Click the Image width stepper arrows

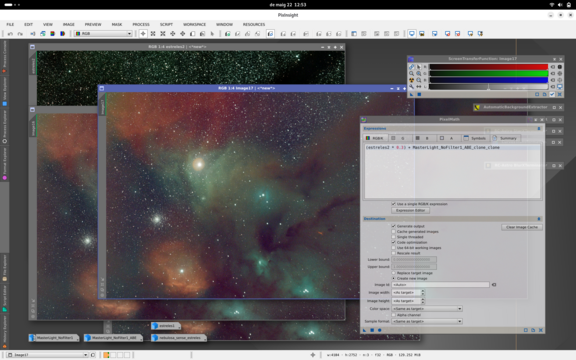(423, 293)
